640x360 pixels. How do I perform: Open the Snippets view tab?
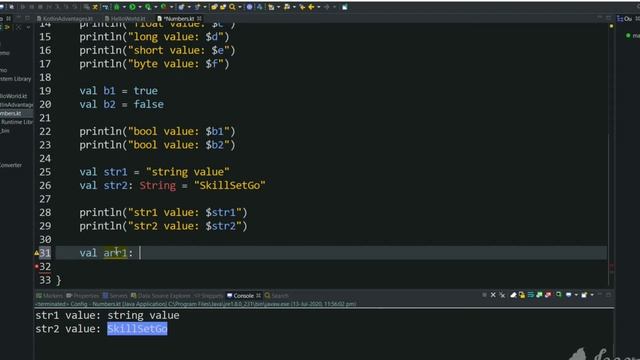click(209, 296)
